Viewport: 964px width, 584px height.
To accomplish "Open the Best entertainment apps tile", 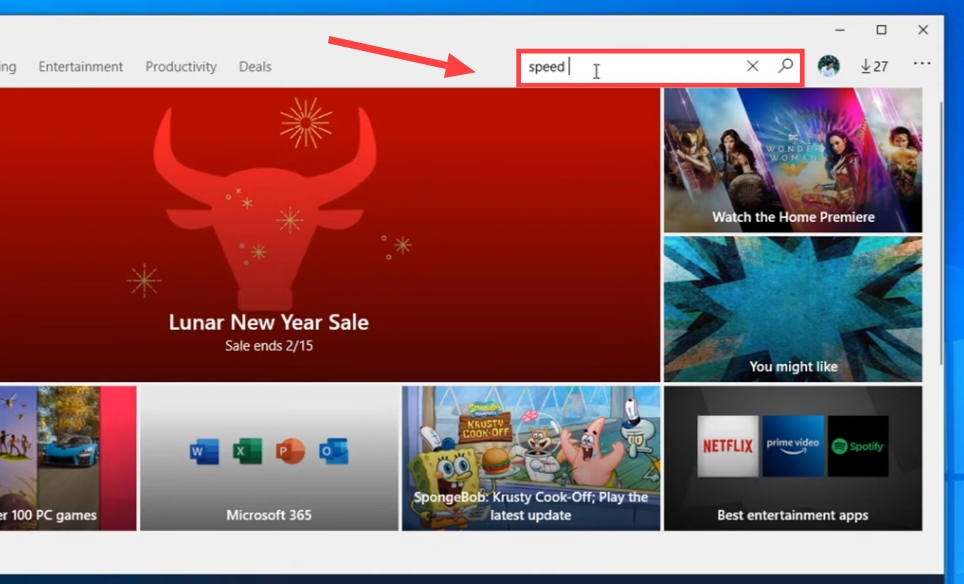I will [x=793, y=459].
